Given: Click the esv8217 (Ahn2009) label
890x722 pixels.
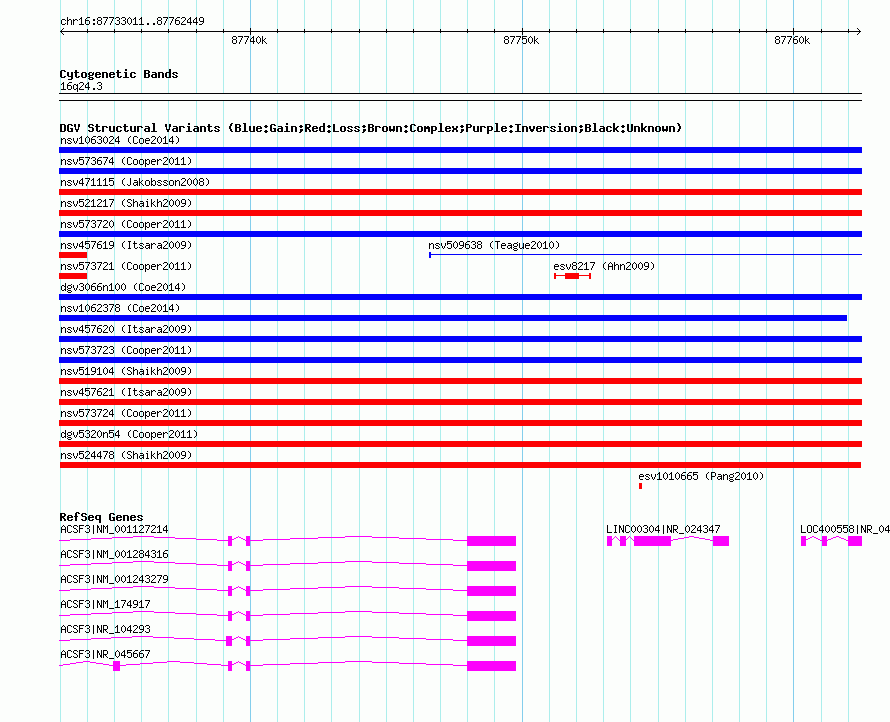Looking at the screenshot, I should (x=604, y=266).
